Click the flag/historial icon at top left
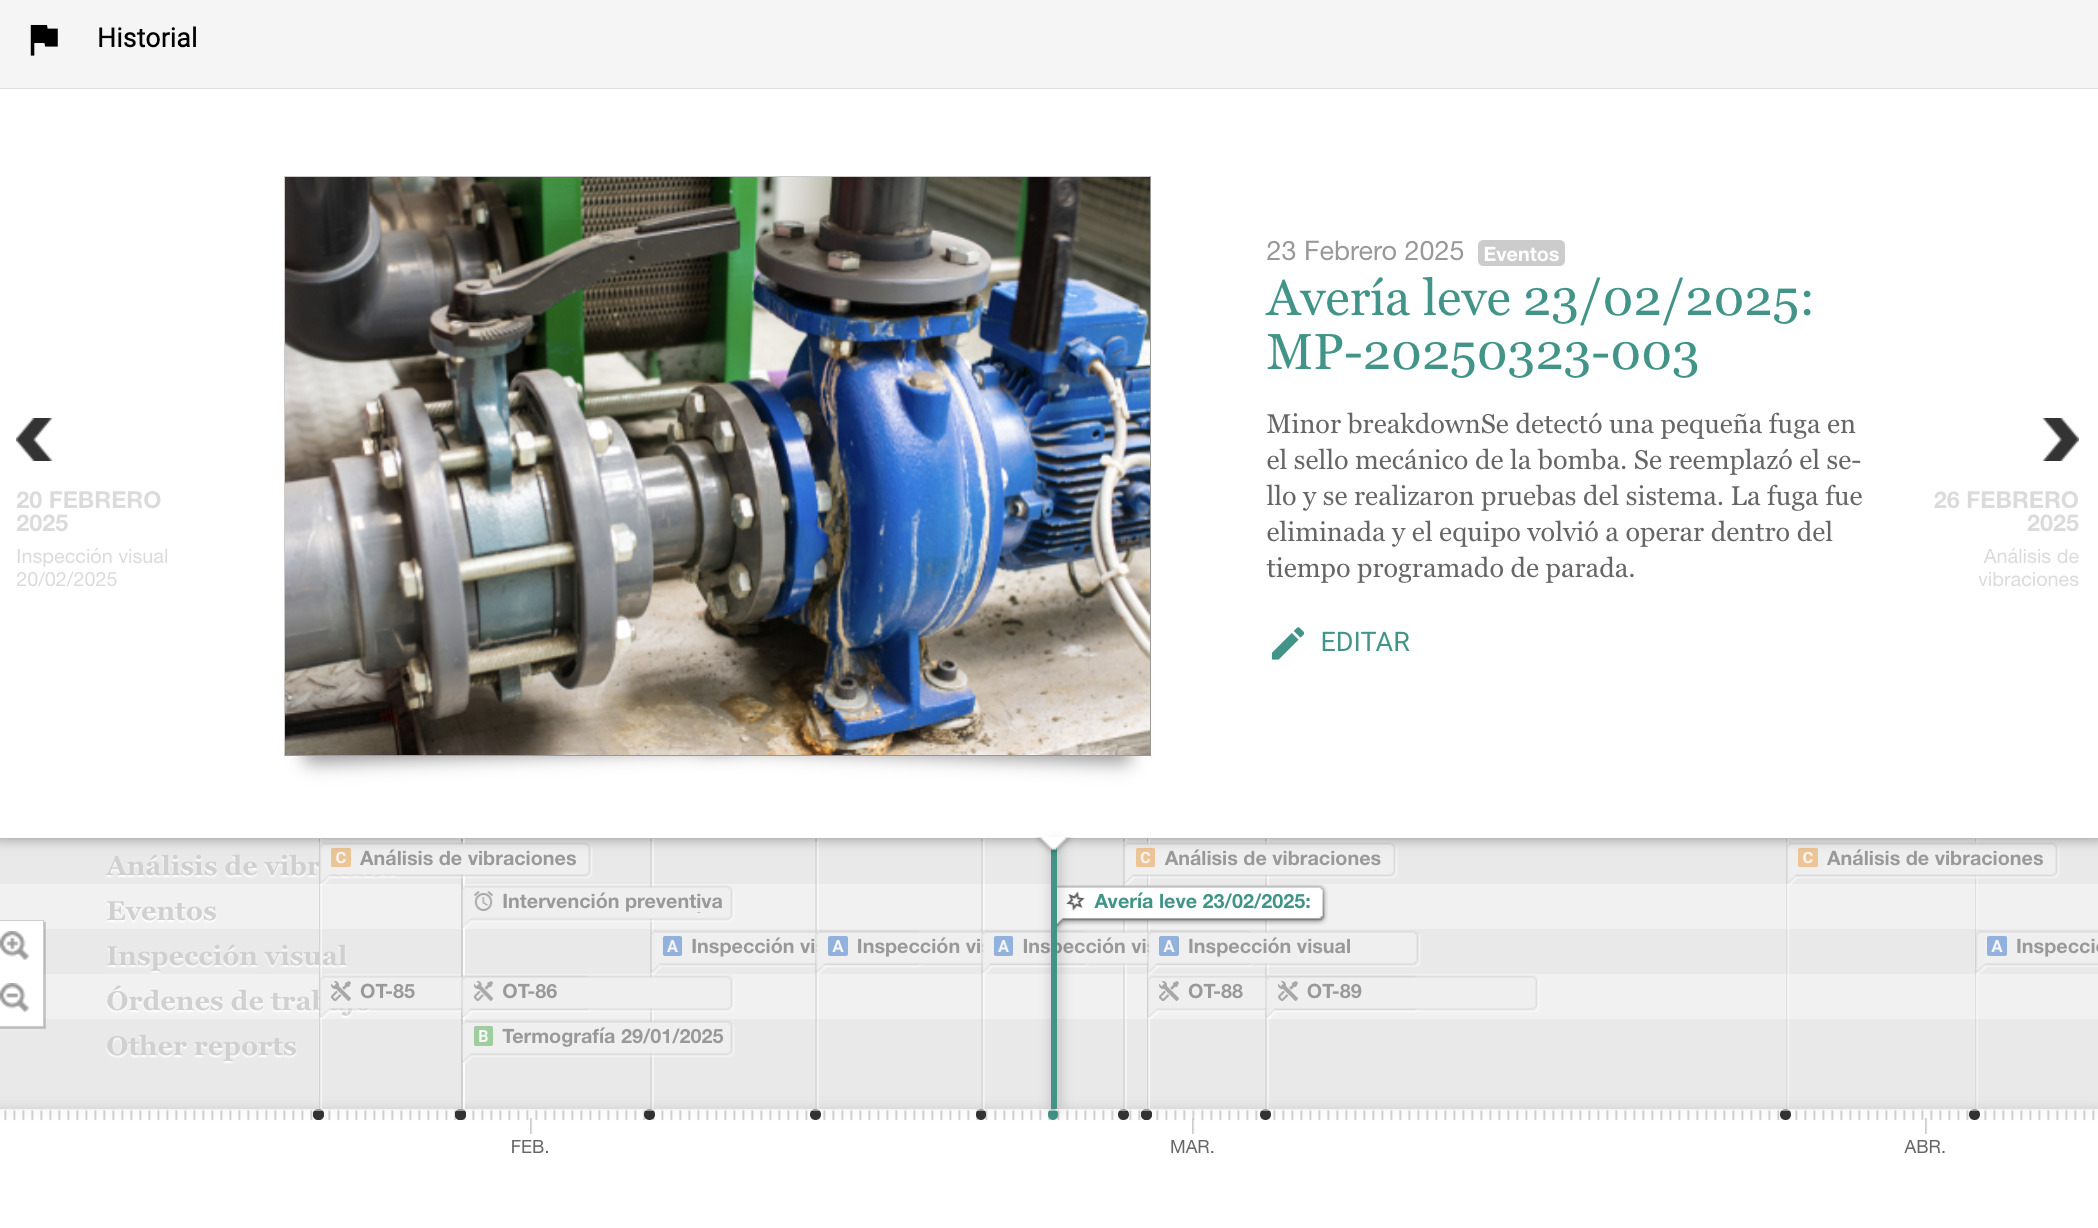 [x=44, y=39]
